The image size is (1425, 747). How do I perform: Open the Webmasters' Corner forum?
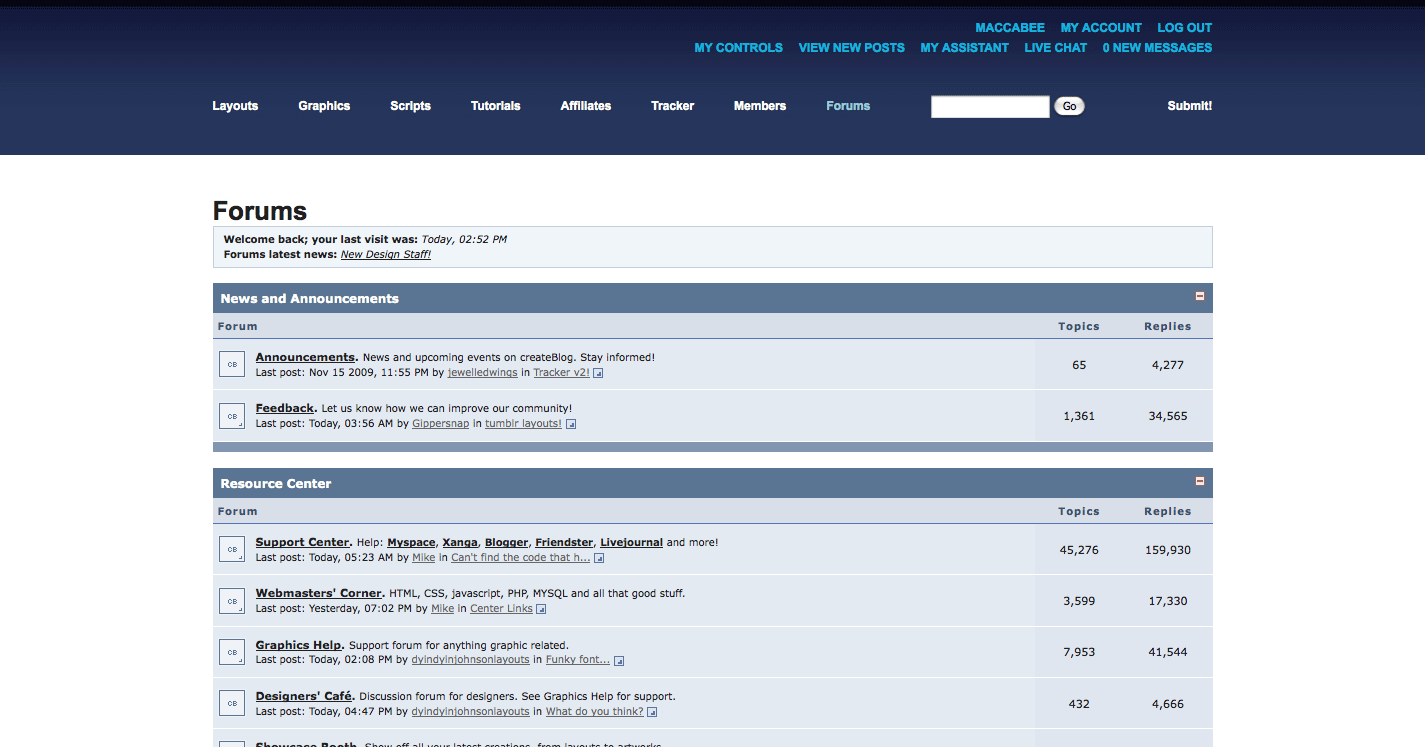[x=319, y=594]
